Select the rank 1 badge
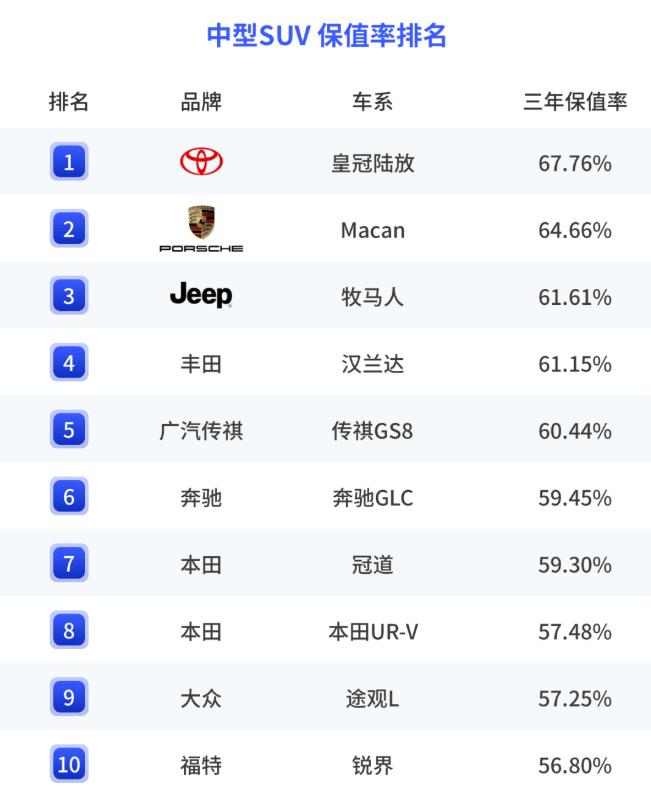This screenshot has width=651, height=792. pos(69,161)
